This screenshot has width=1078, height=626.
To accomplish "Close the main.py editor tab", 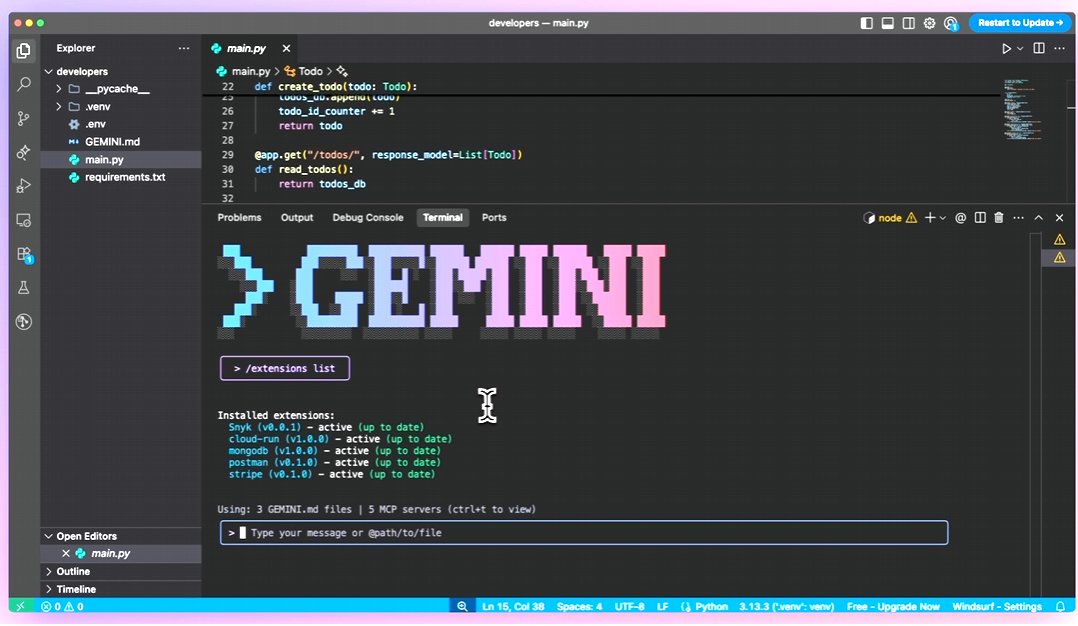I will tap(286, 48).
